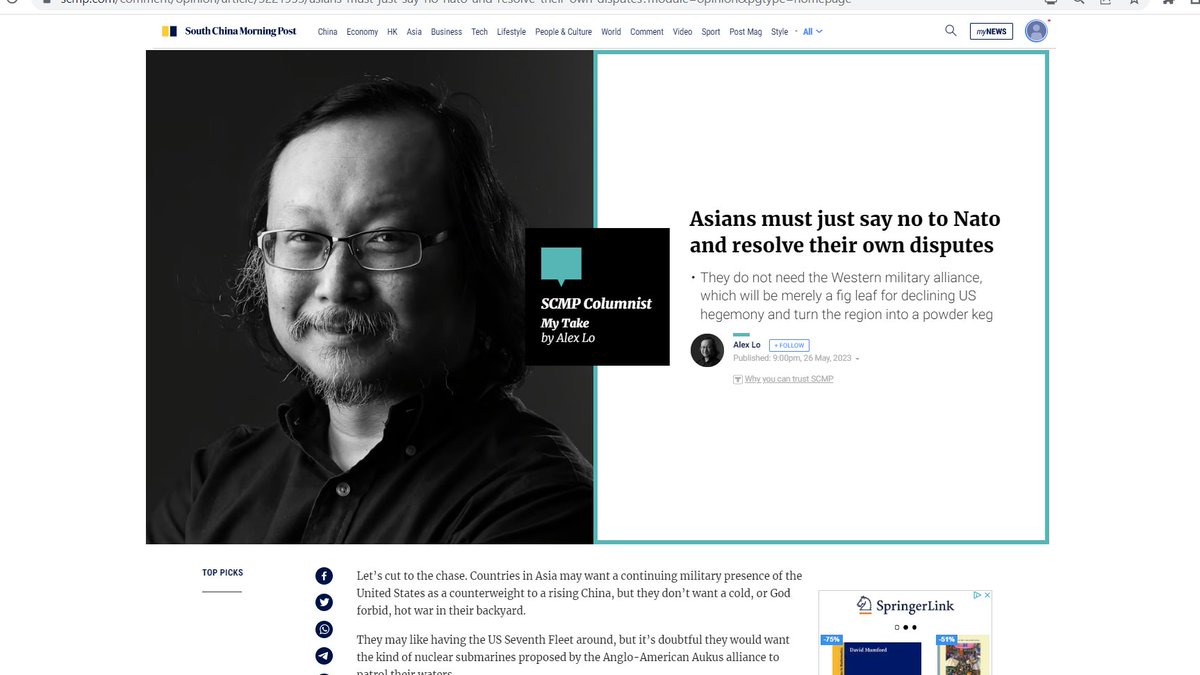1200x675 pixels.
Task: Click the AdChoices triangle icon
Action: pyautogui.click(x=977, y=595)
